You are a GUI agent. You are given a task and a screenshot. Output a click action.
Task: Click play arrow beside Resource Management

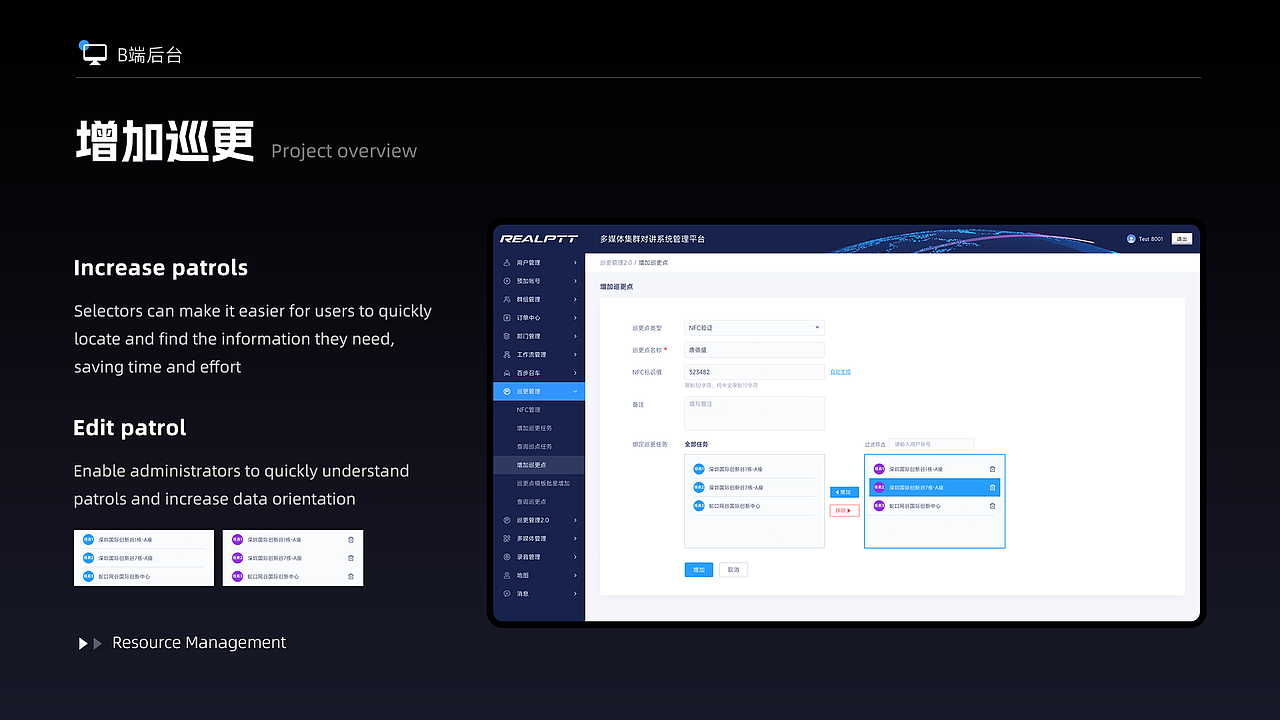pyautogui.click(x=84, y=643)
